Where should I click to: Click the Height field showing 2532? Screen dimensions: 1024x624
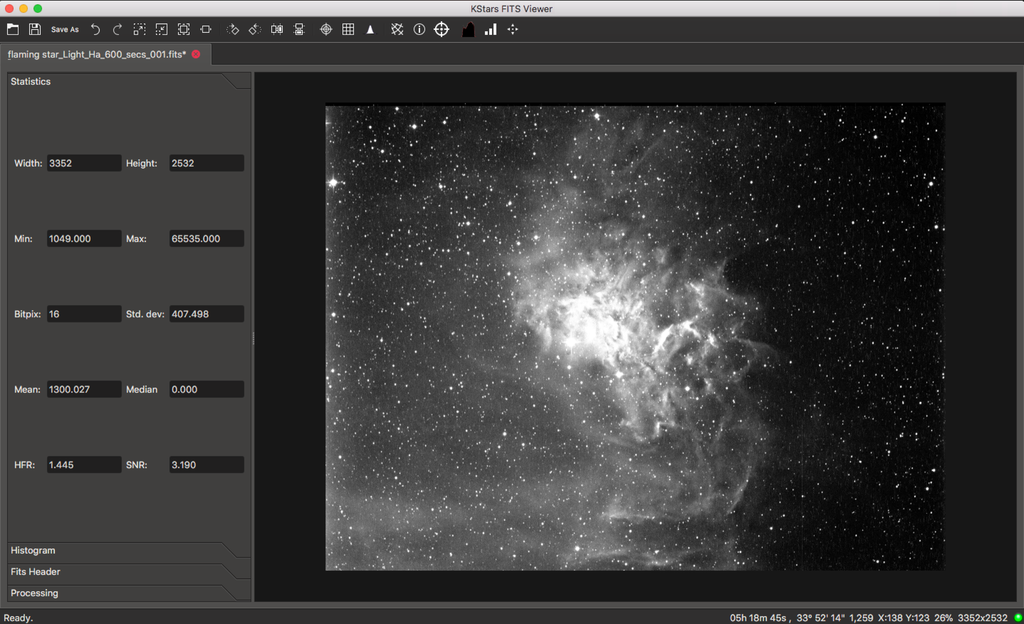coord(206,163)
